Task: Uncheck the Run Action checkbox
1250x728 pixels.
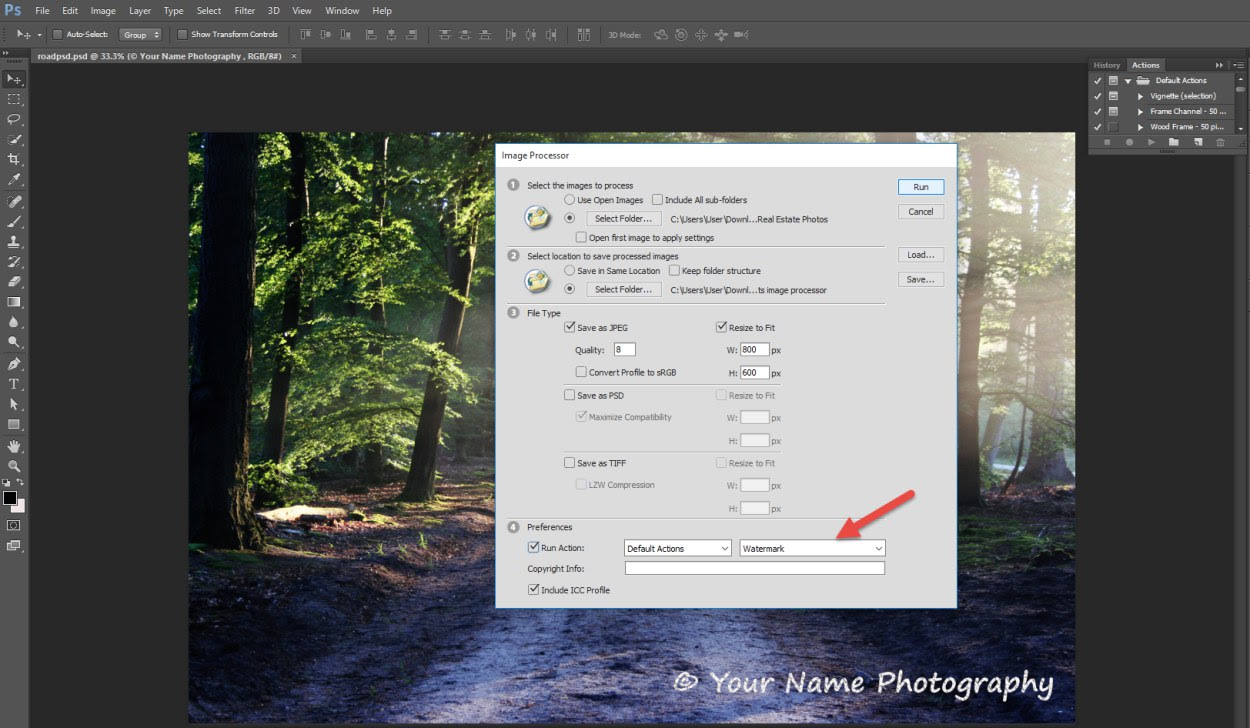Action: click(533, 548)
